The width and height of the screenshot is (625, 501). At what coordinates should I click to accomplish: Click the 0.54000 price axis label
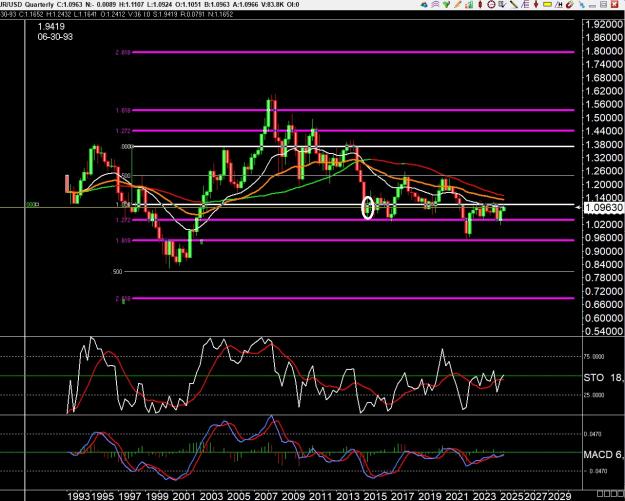603,332
